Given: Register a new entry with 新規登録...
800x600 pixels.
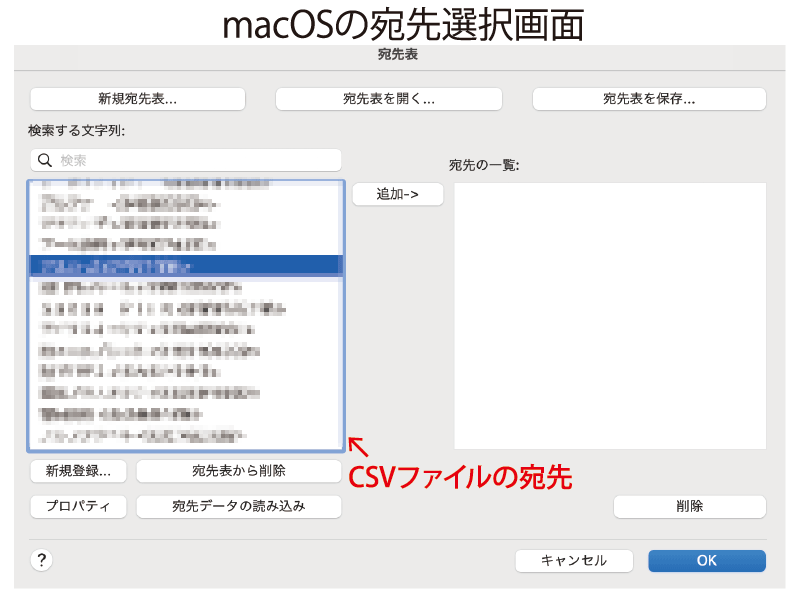Looking at the screenshot, I should point(78,471).
